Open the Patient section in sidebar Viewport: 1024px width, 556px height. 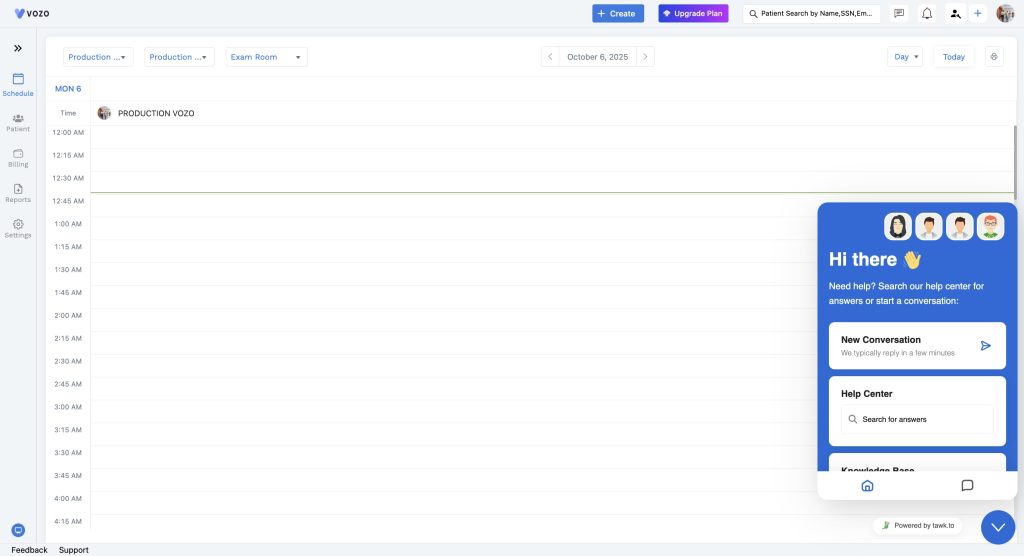tap(18, 122)
